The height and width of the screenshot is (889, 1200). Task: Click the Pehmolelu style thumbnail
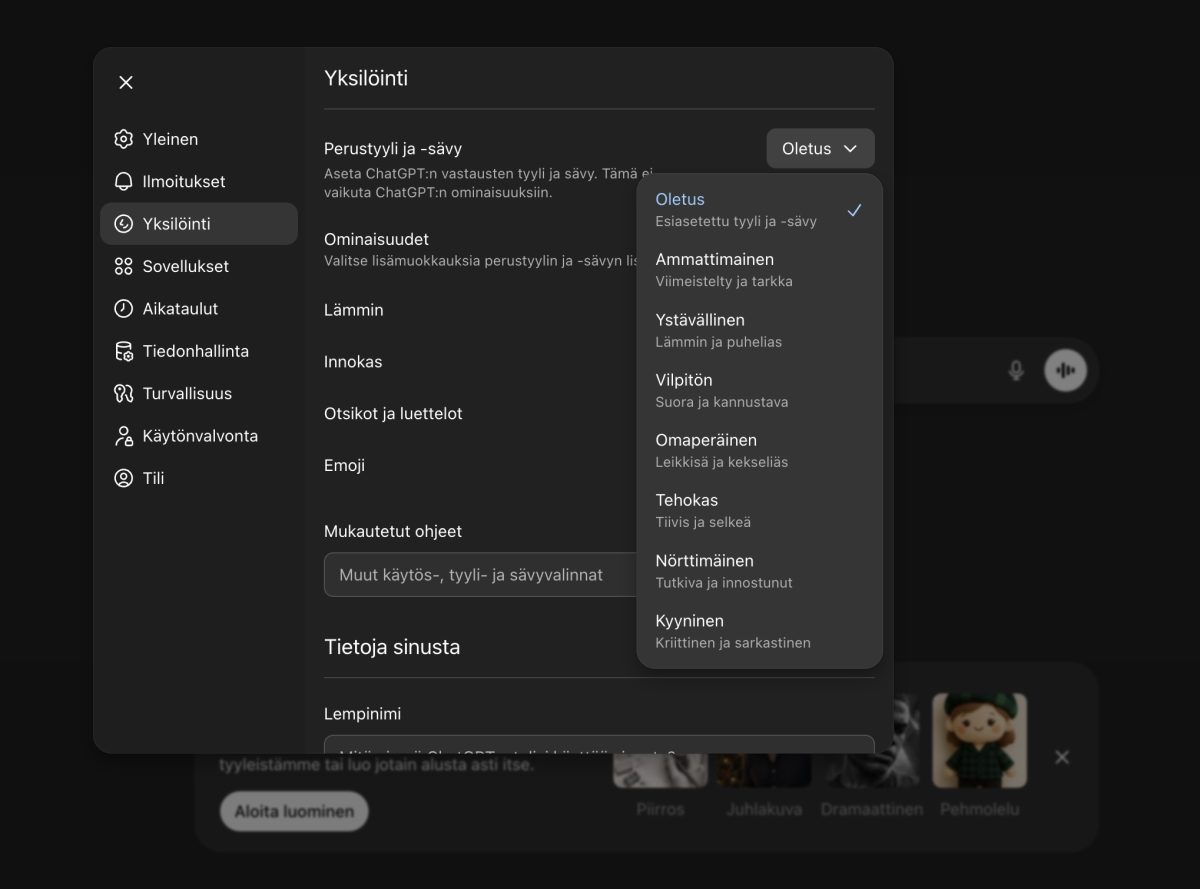point(980,741)
